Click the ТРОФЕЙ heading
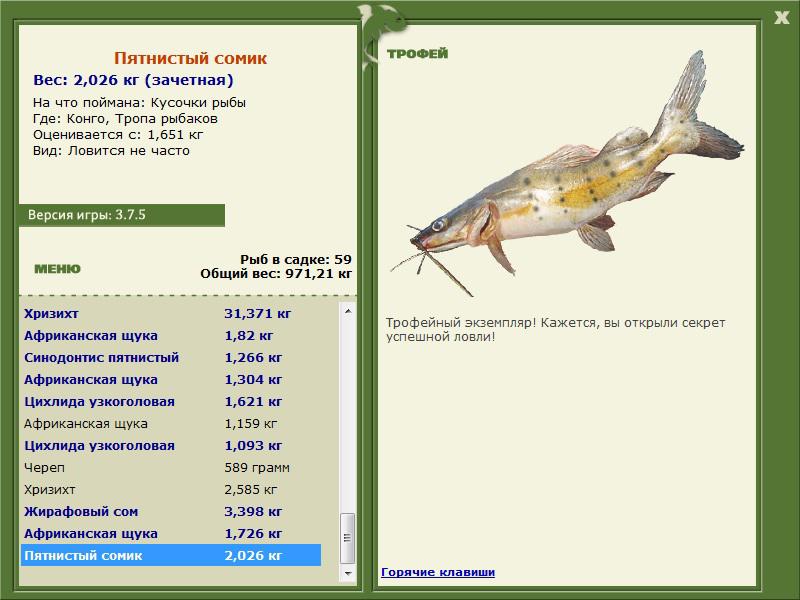This screenshot has height=600, width=800. pyautogui.click(x=417, y=54)
